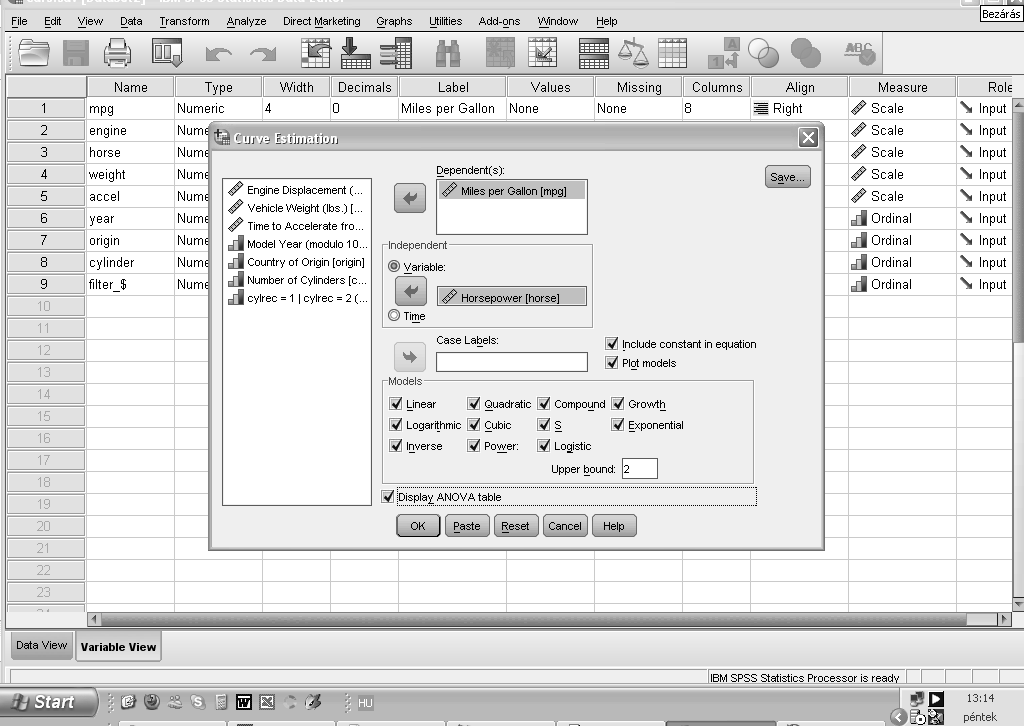The image size is (1024, 726).
Task: Click the Go to variable toolbar icon
Action: (356, 53)
